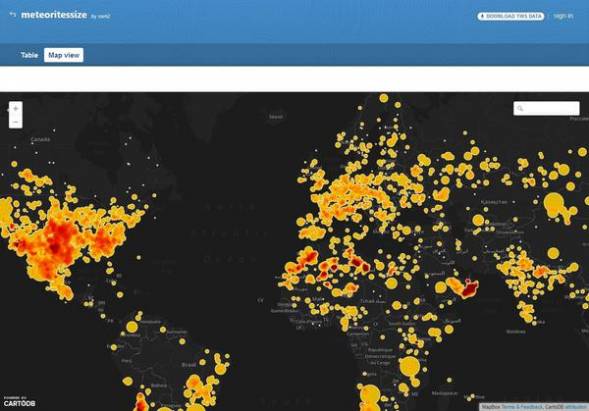Open the Sign in link
The width and height of the screenshot is (589, 411).
tap(563, 16)
